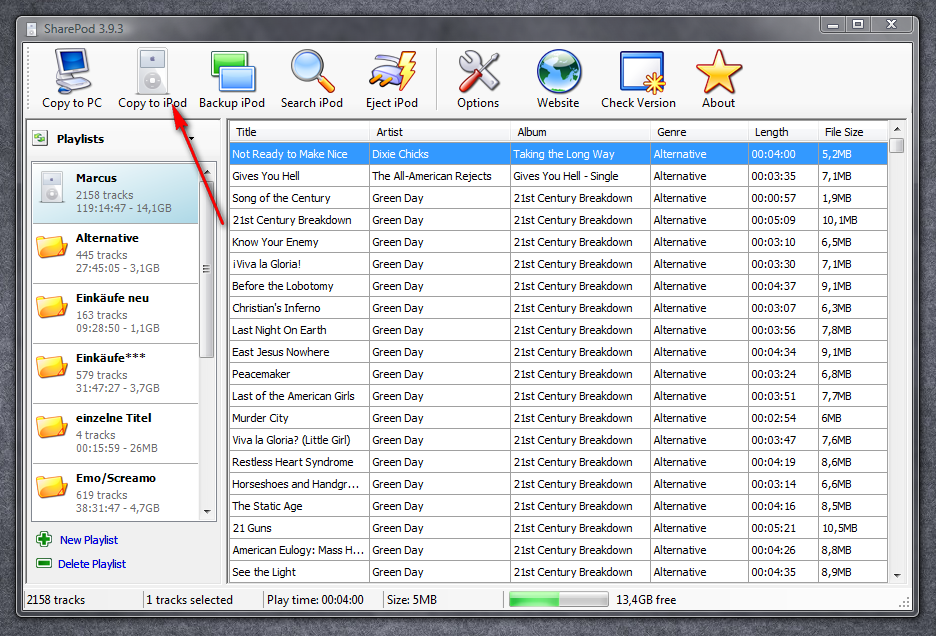
Task: Expand the Playlists dropdown arrow
Action: (192, 139)
